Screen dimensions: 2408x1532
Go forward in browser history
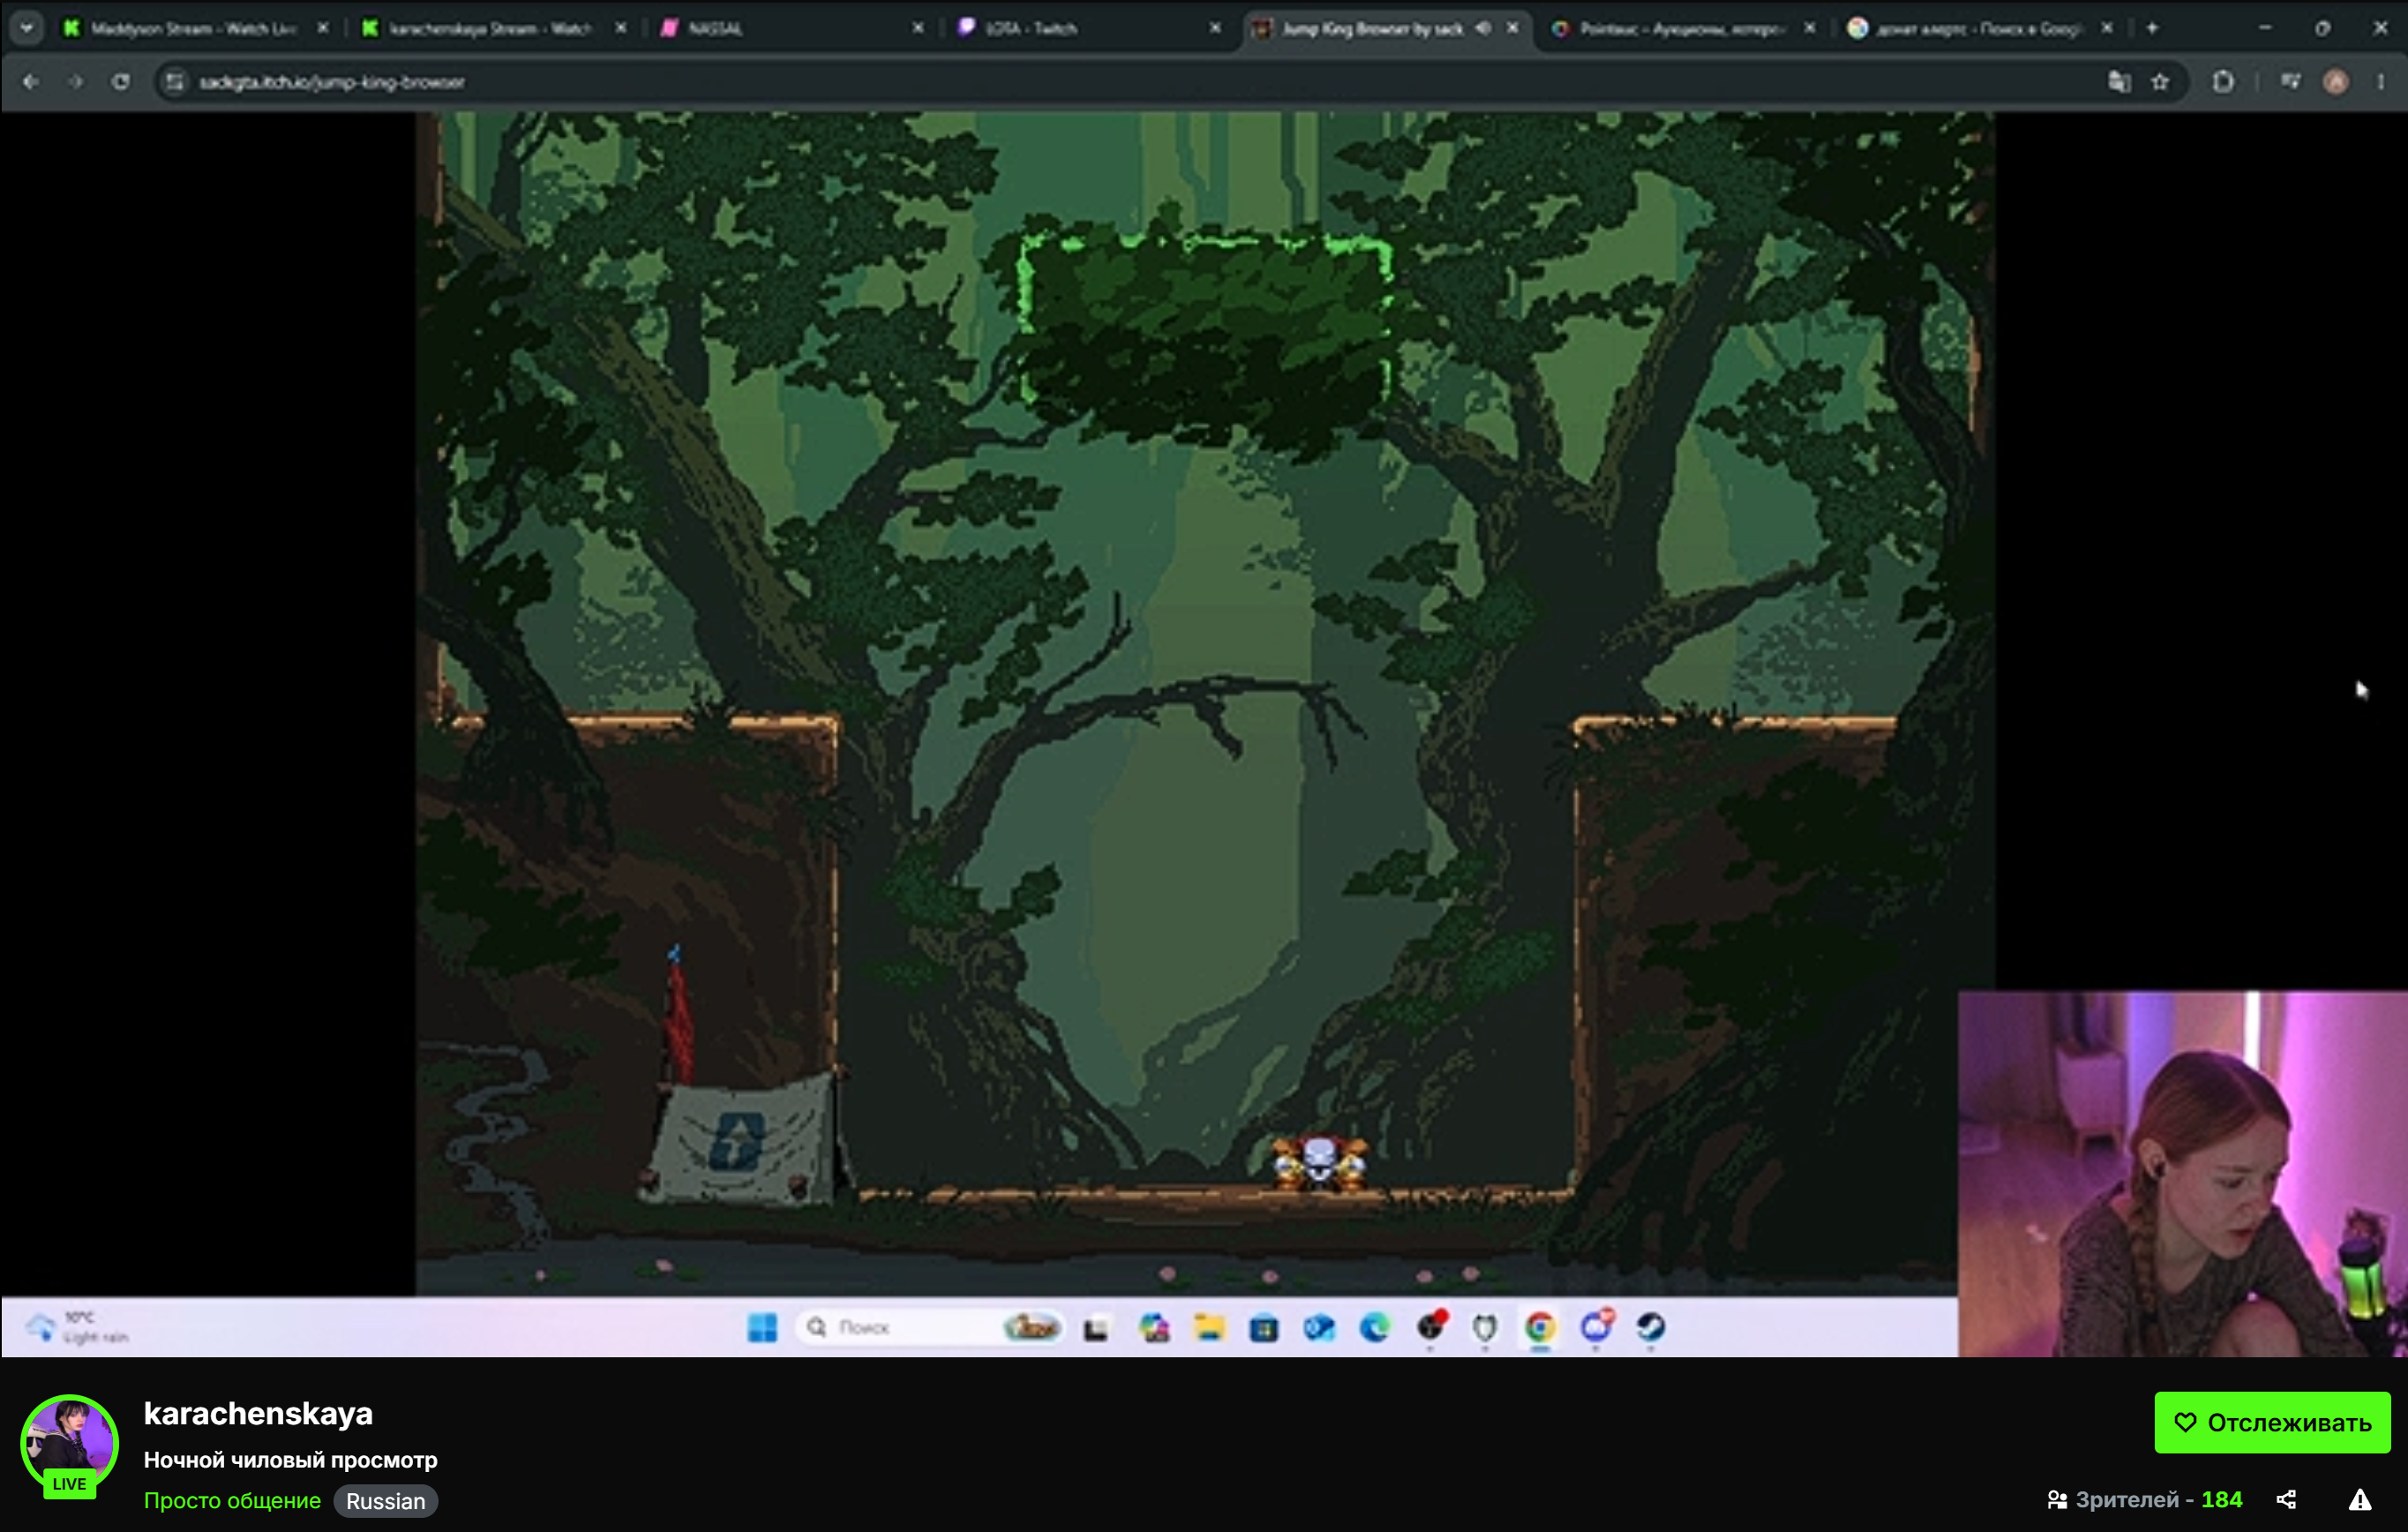76,82
